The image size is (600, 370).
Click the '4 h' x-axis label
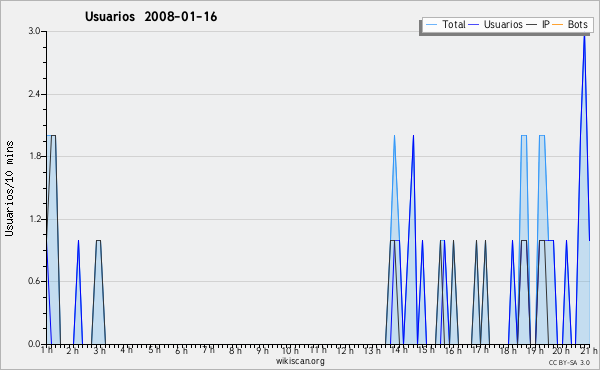tap(127, 350)
